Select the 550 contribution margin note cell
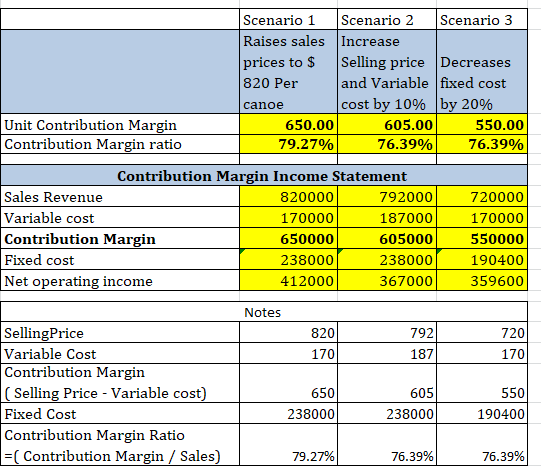Viewport: 541px width, 466px height. click(482, 383)
